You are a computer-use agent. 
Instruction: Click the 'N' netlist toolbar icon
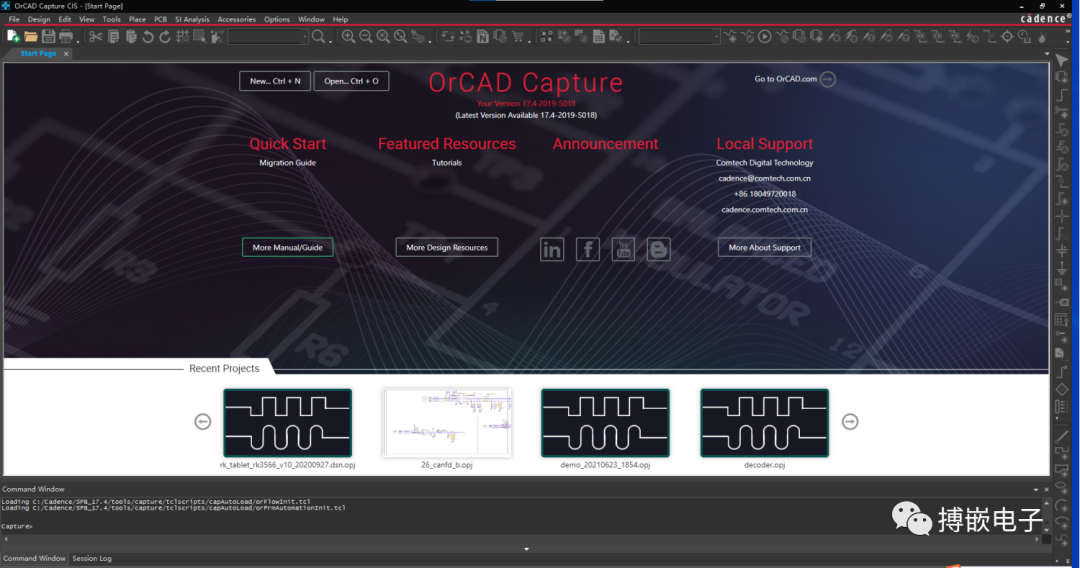coord(483,36)
